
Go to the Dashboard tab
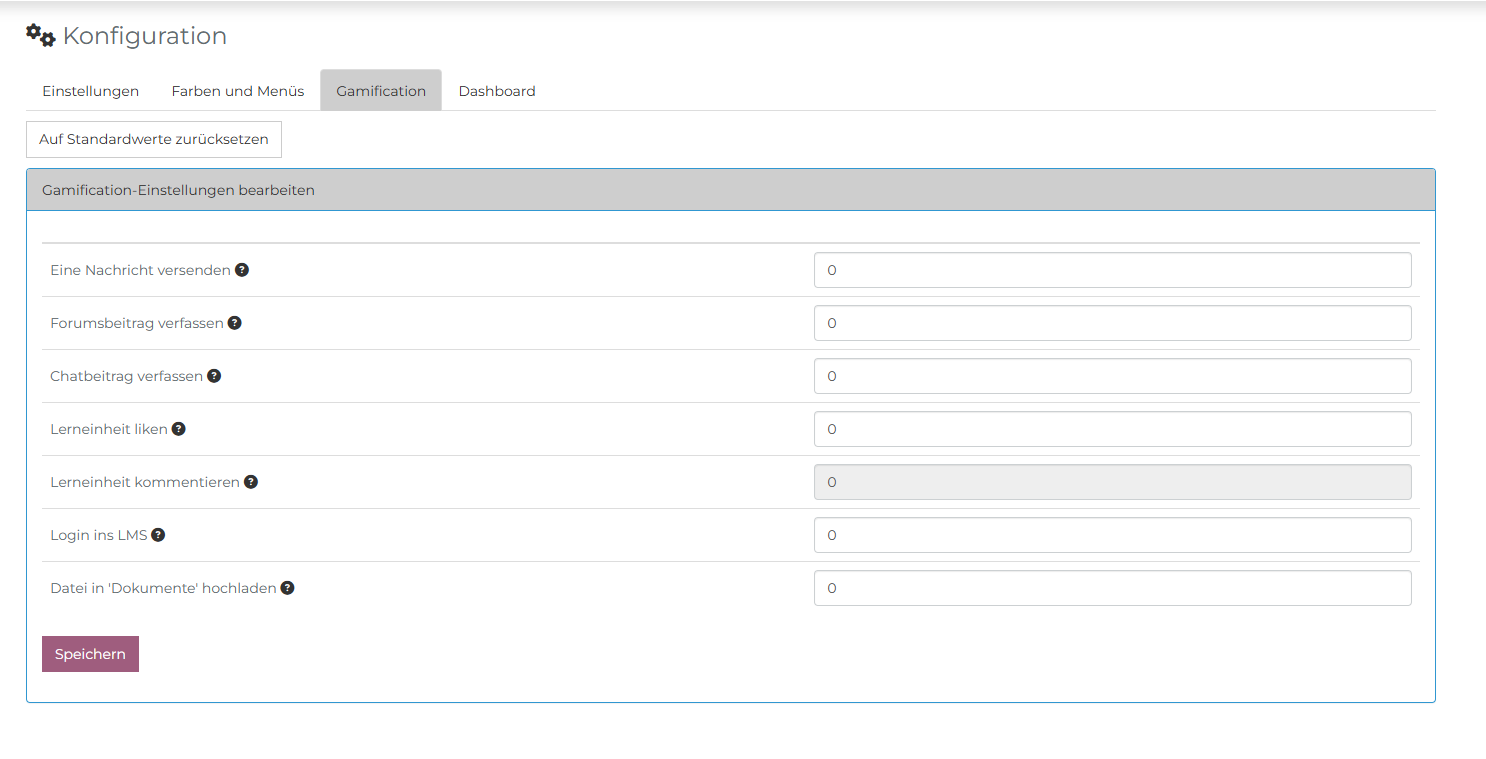(x=497, y=91)
